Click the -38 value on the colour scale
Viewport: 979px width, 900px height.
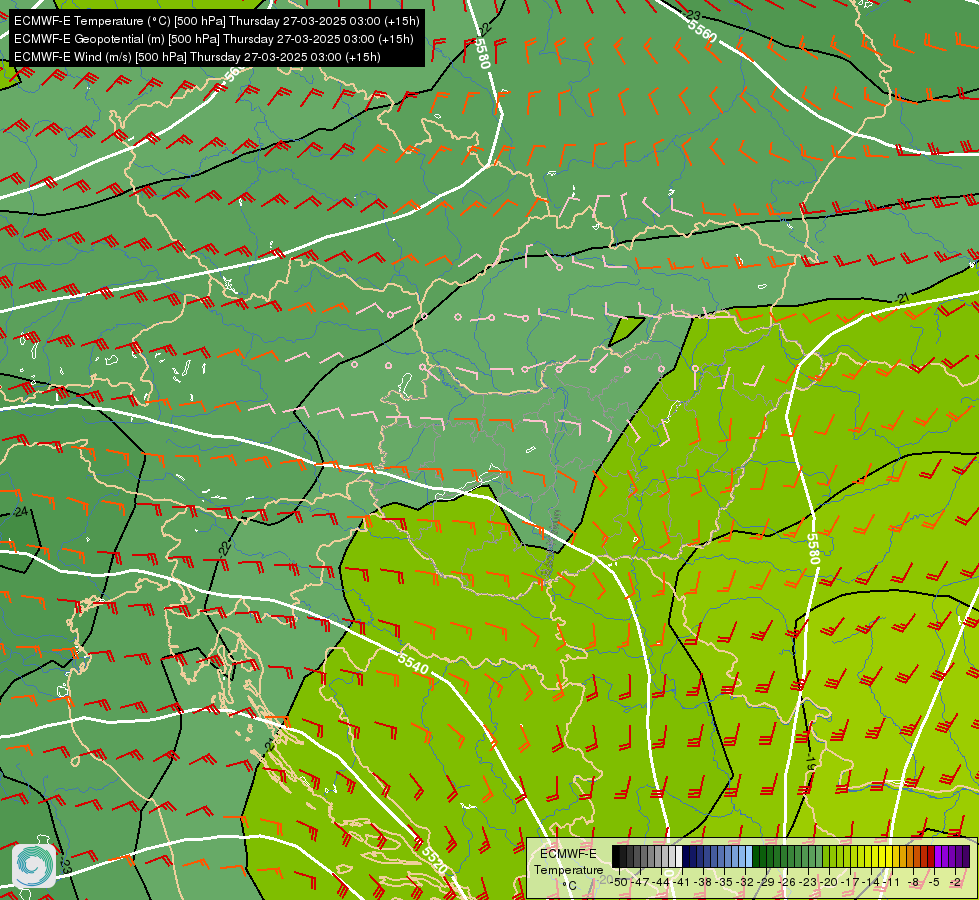[703, 882]
